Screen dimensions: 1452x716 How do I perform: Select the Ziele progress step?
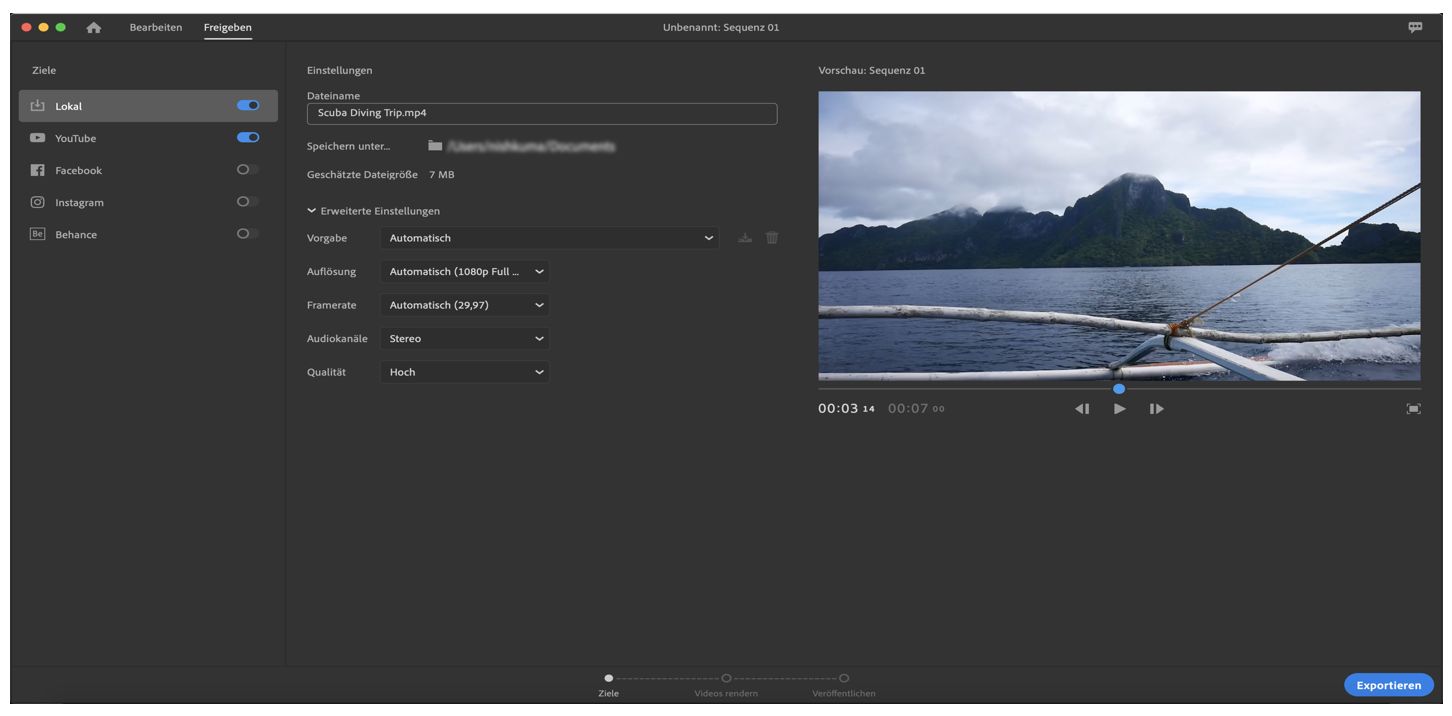tap(609, 686)
